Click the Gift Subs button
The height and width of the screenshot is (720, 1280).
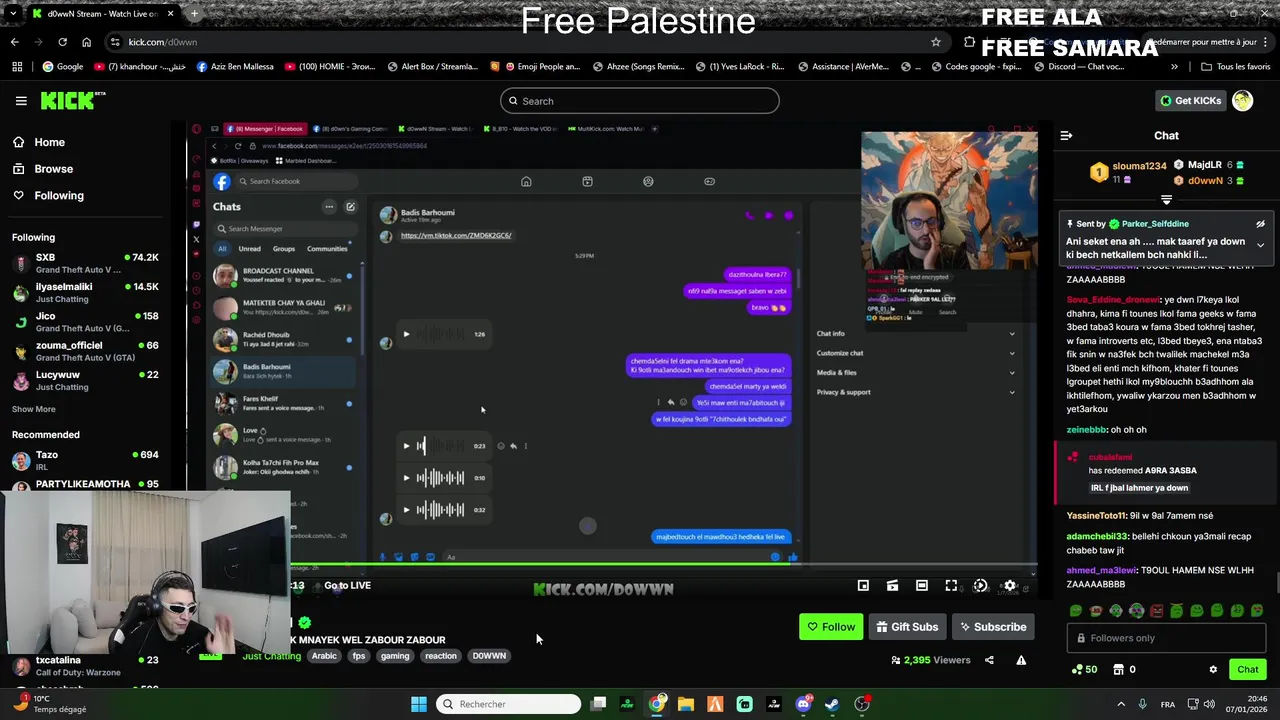907,627
